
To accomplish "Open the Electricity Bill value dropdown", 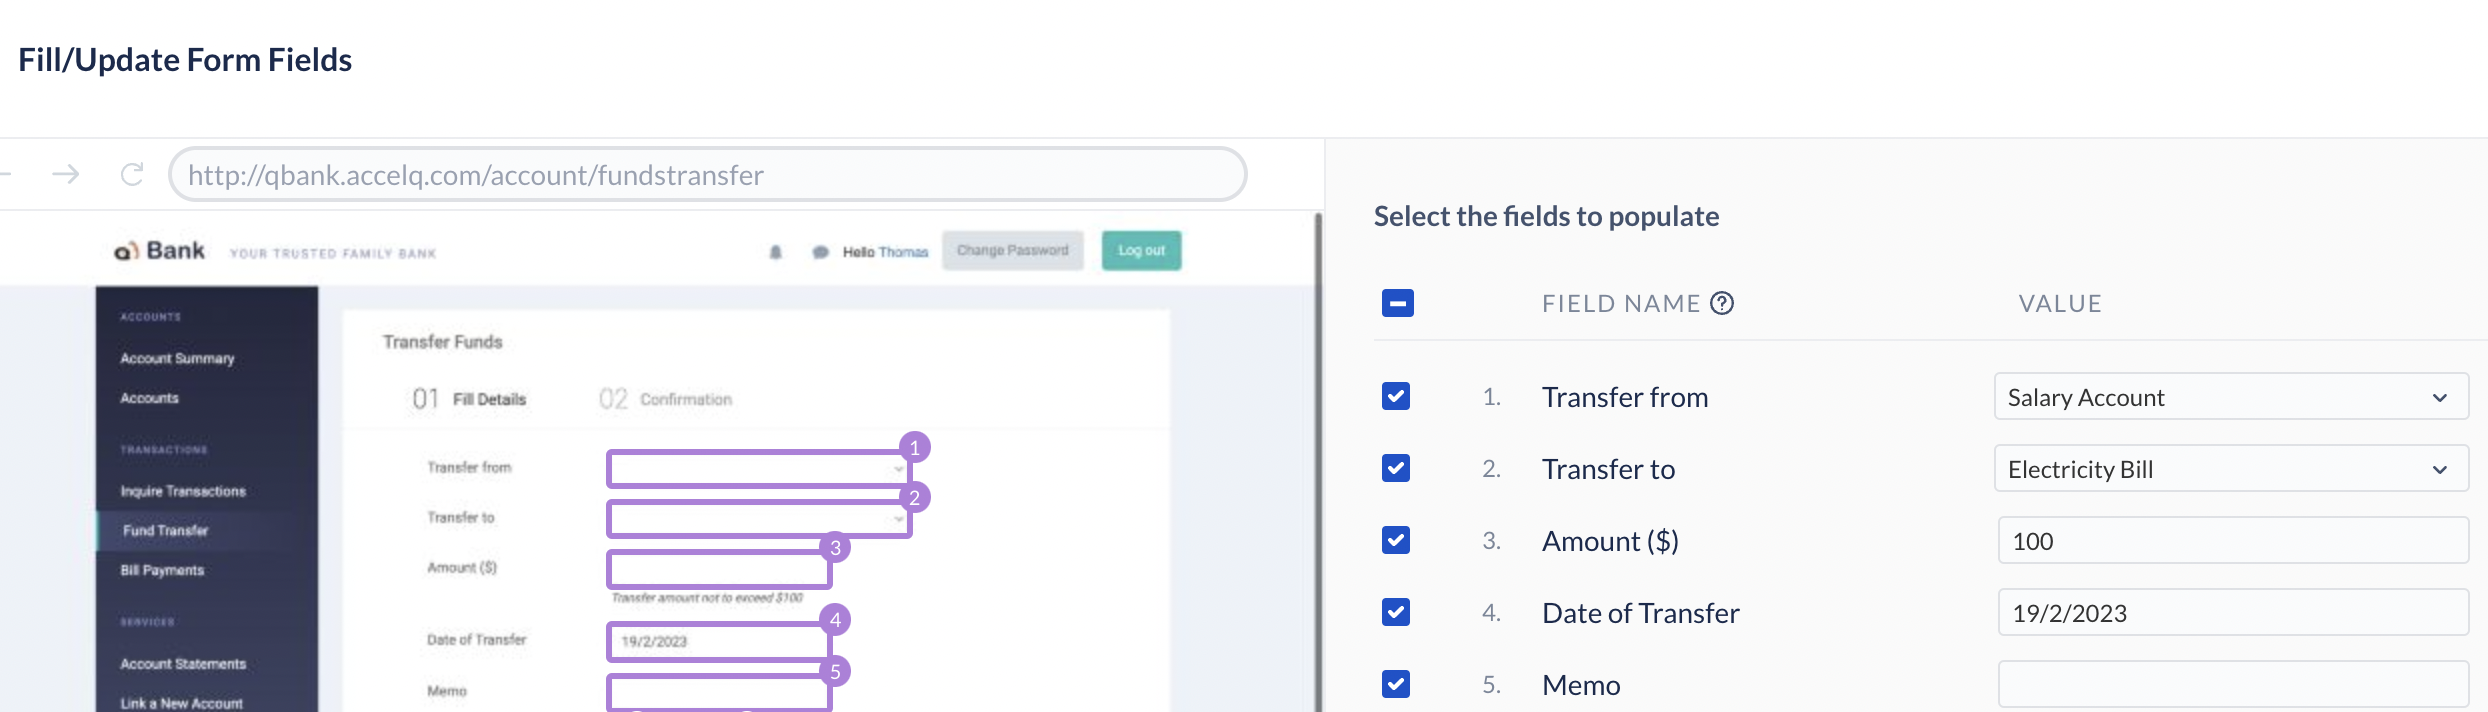I will tap(2231, 469).
